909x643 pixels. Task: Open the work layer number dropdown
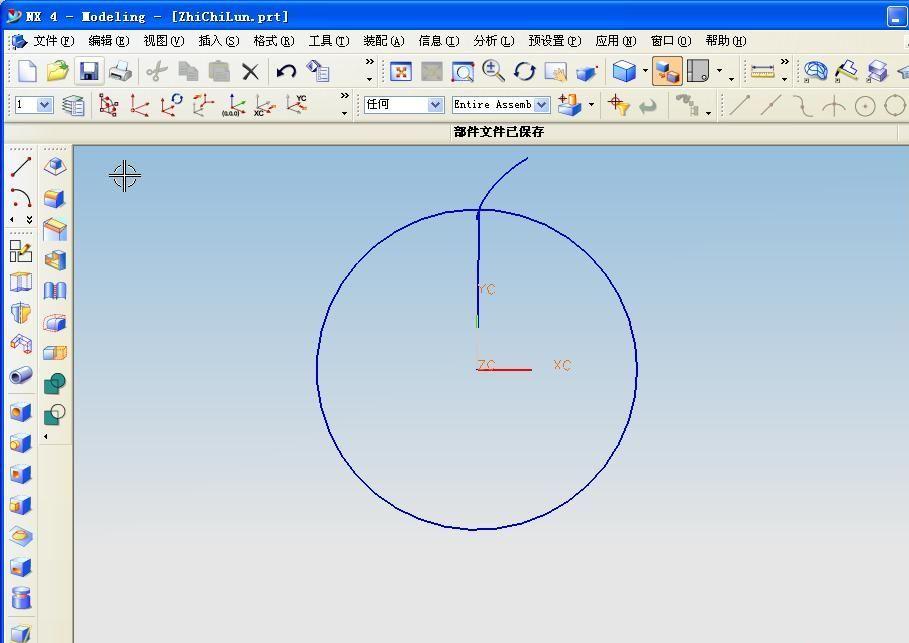pyautogui.click(x=35, y=105)
